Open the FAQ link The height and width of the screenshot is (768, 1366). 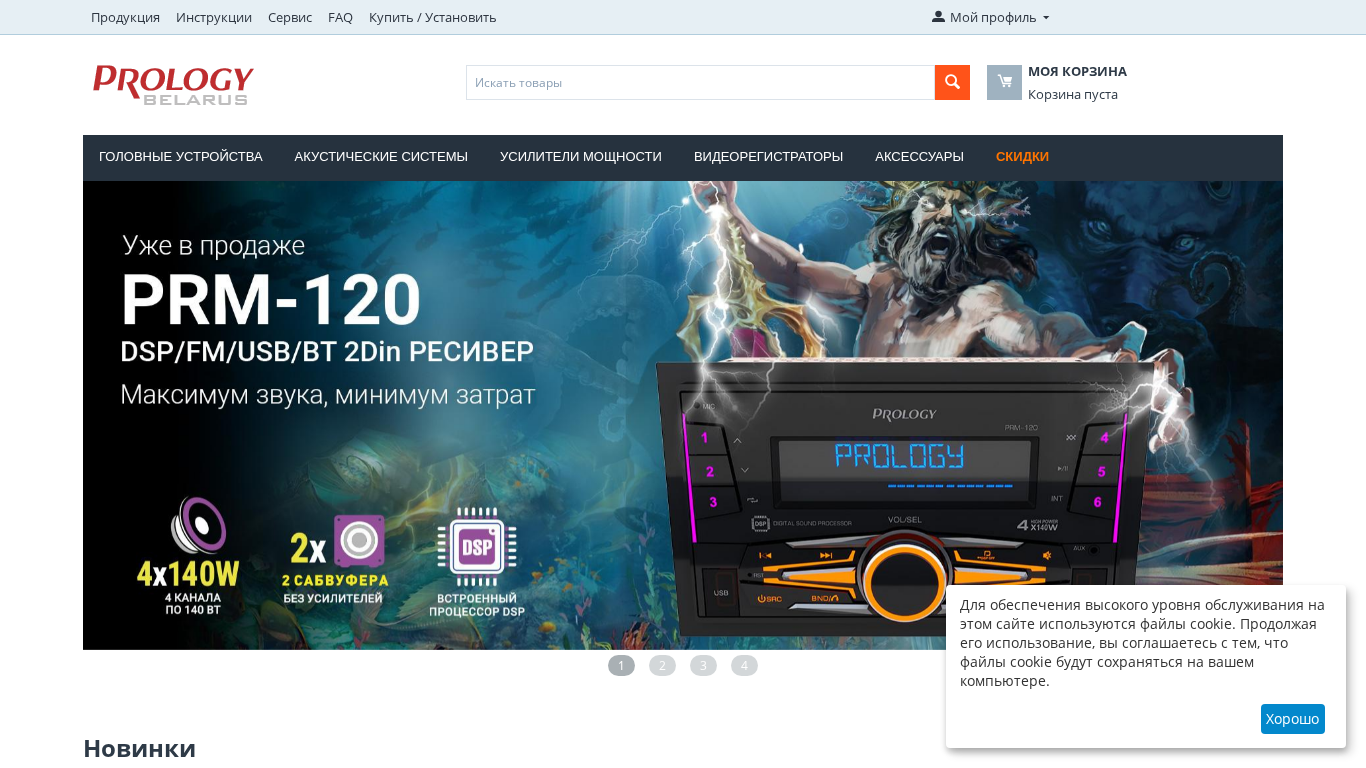[340, 17]
